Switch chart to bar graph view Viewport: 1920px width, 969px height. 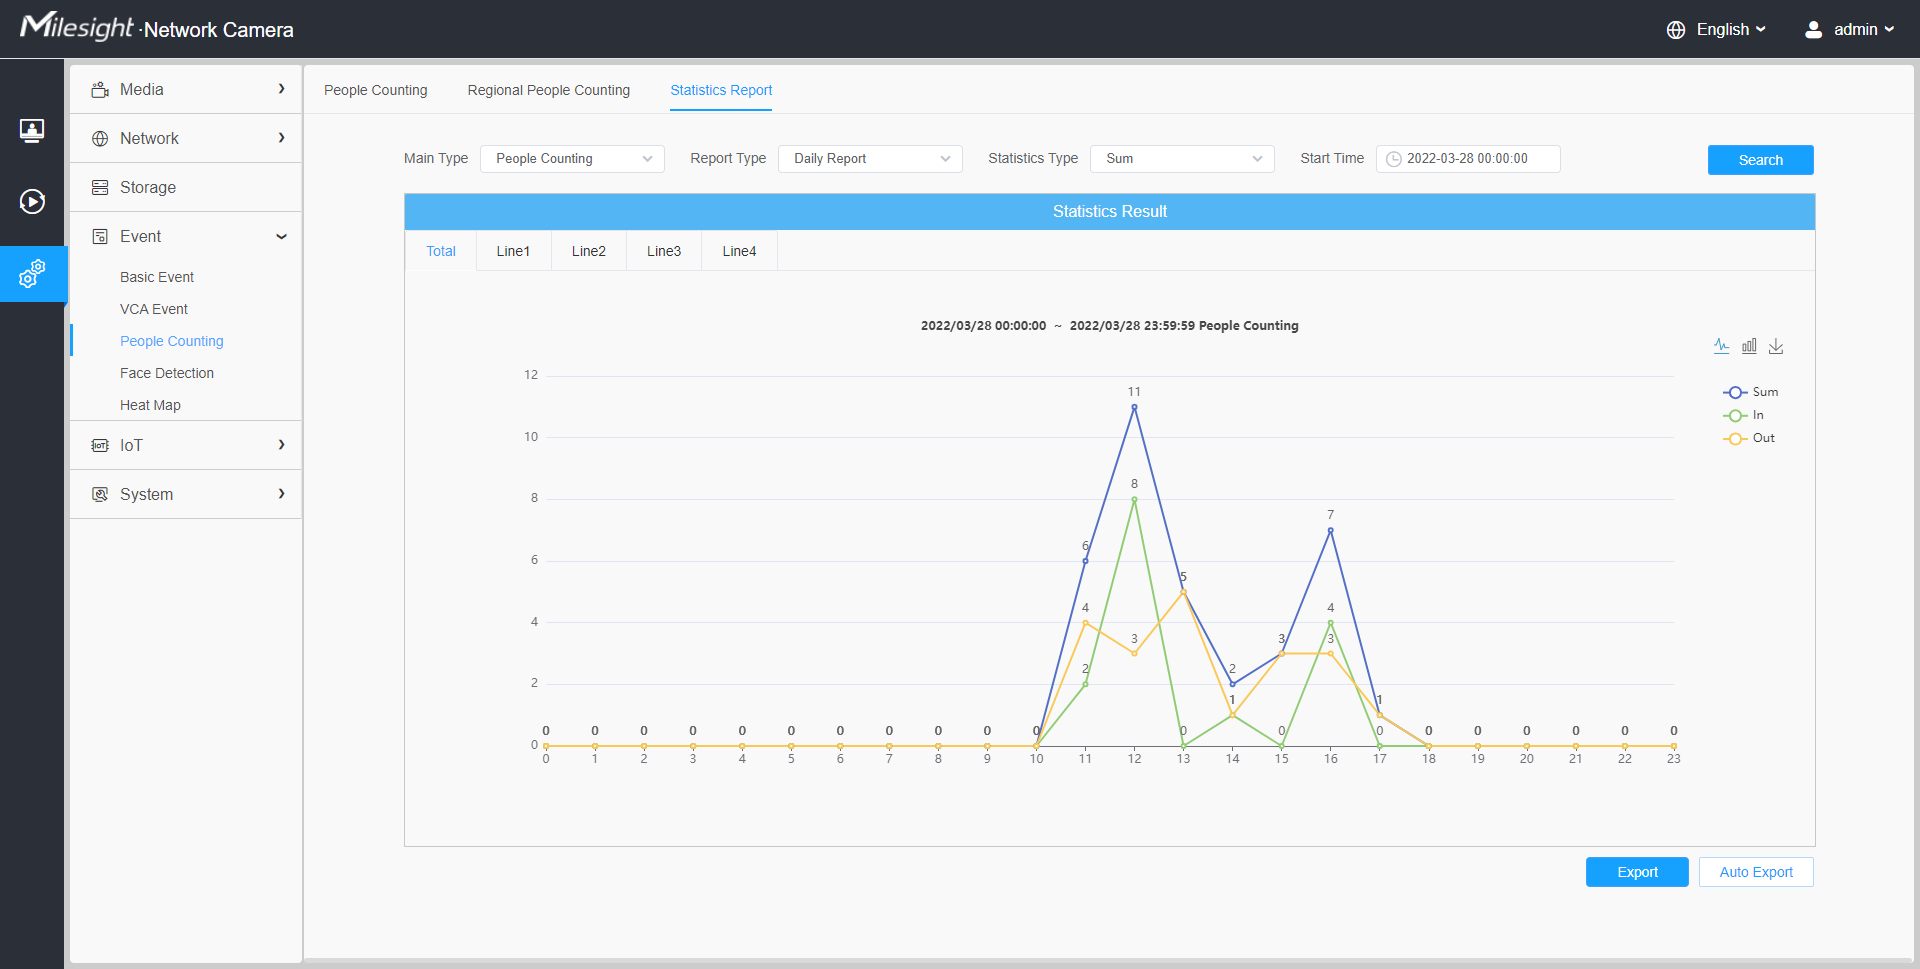pos(1749,346)
